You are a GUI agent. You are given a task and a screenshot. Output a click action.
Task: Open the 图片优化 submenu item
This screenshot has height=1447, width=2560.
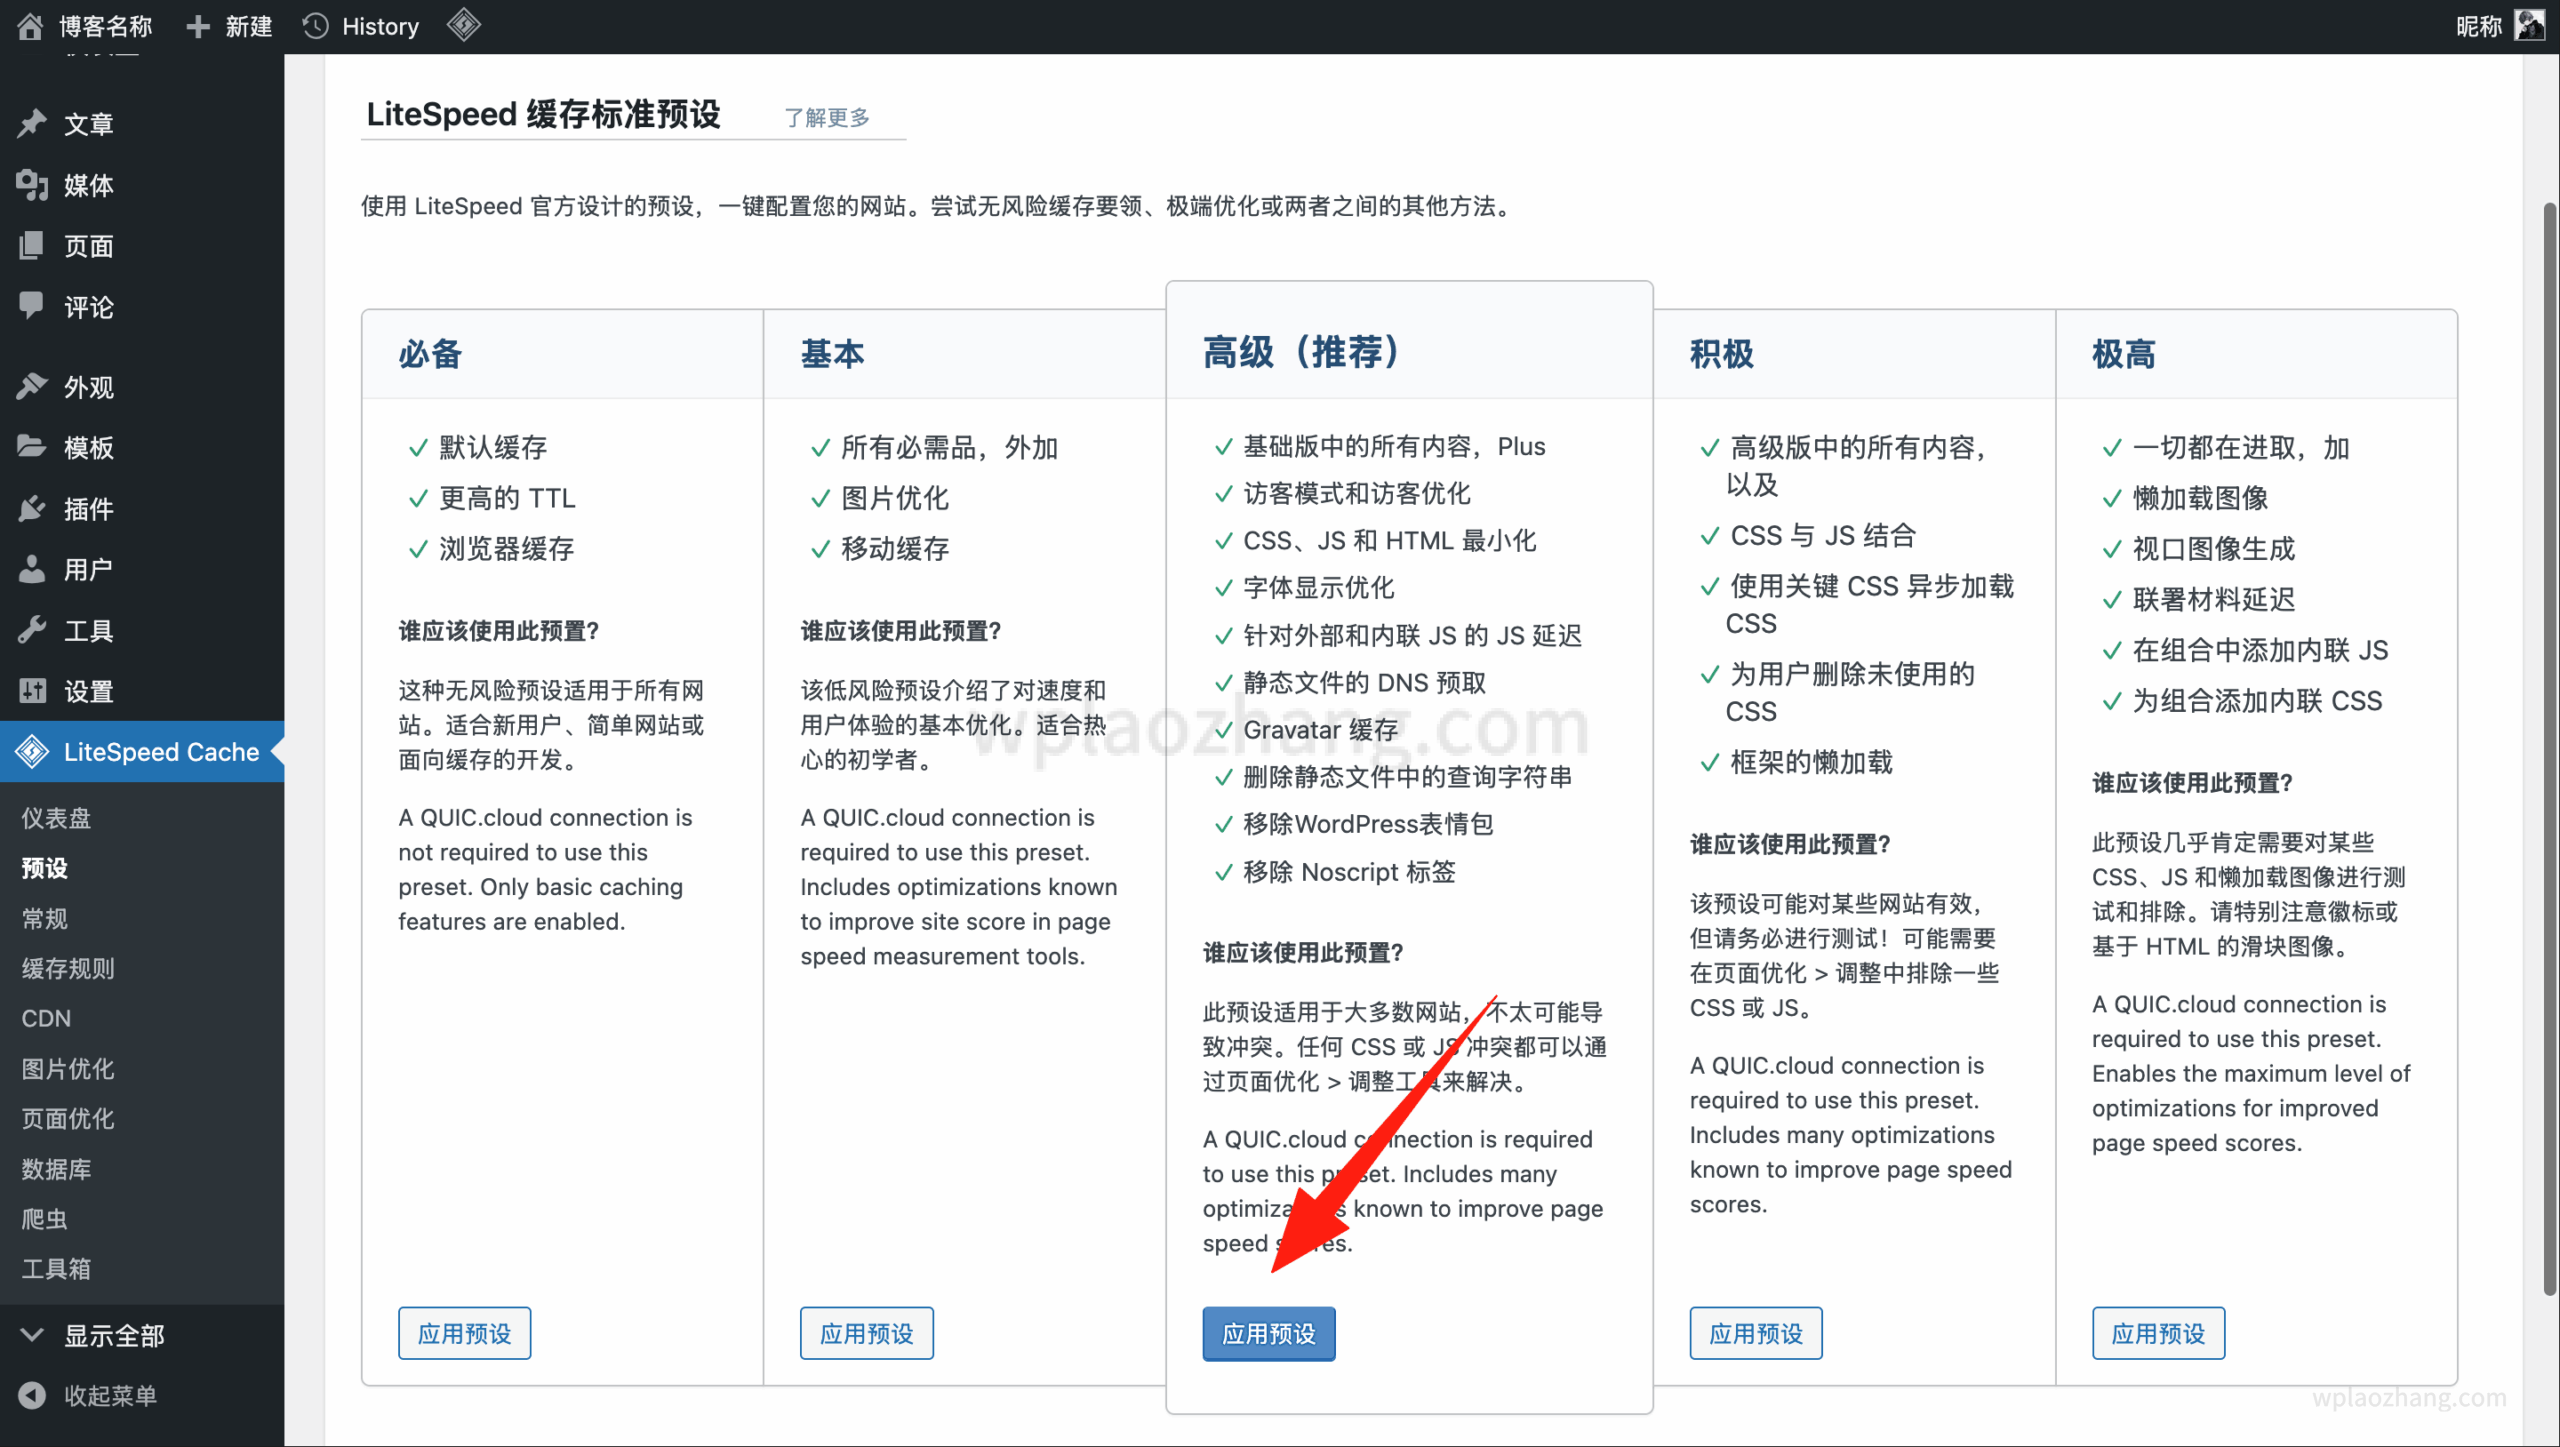click(x=68, y=1068)
